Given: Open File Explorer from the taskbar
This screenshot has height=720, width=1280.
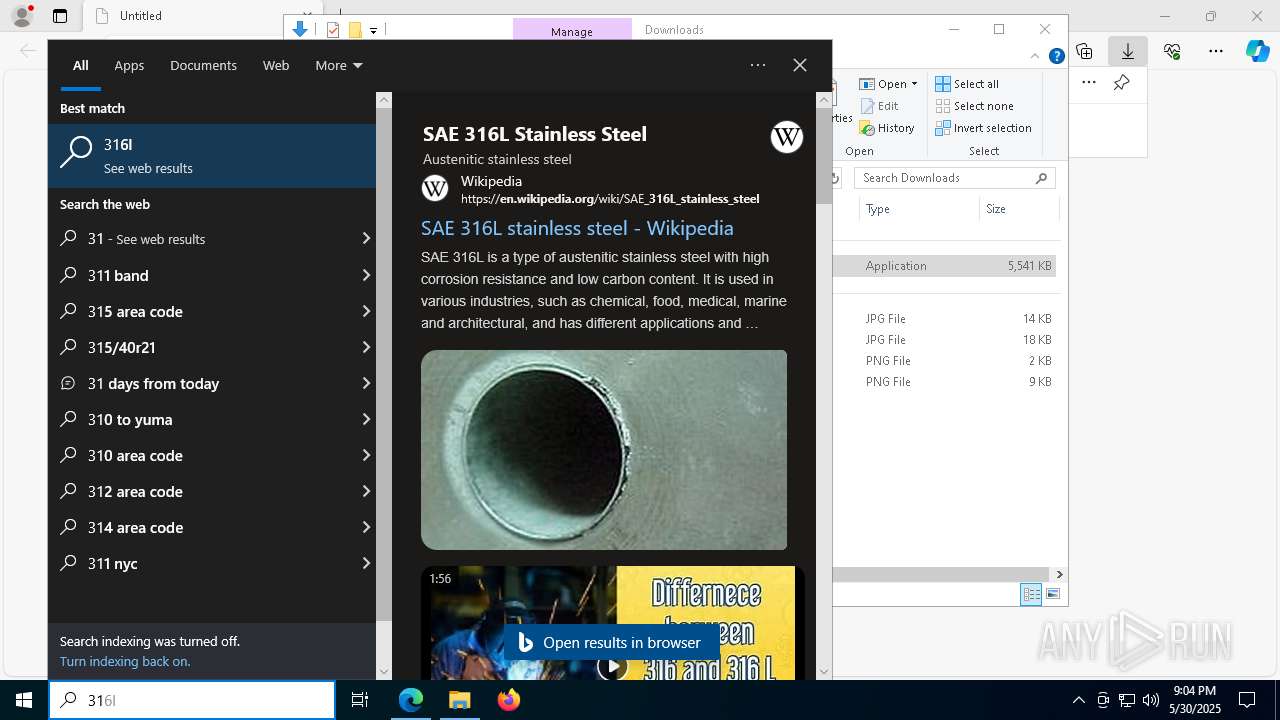Looking at the screenshot, I should click(x=459, y=700).
